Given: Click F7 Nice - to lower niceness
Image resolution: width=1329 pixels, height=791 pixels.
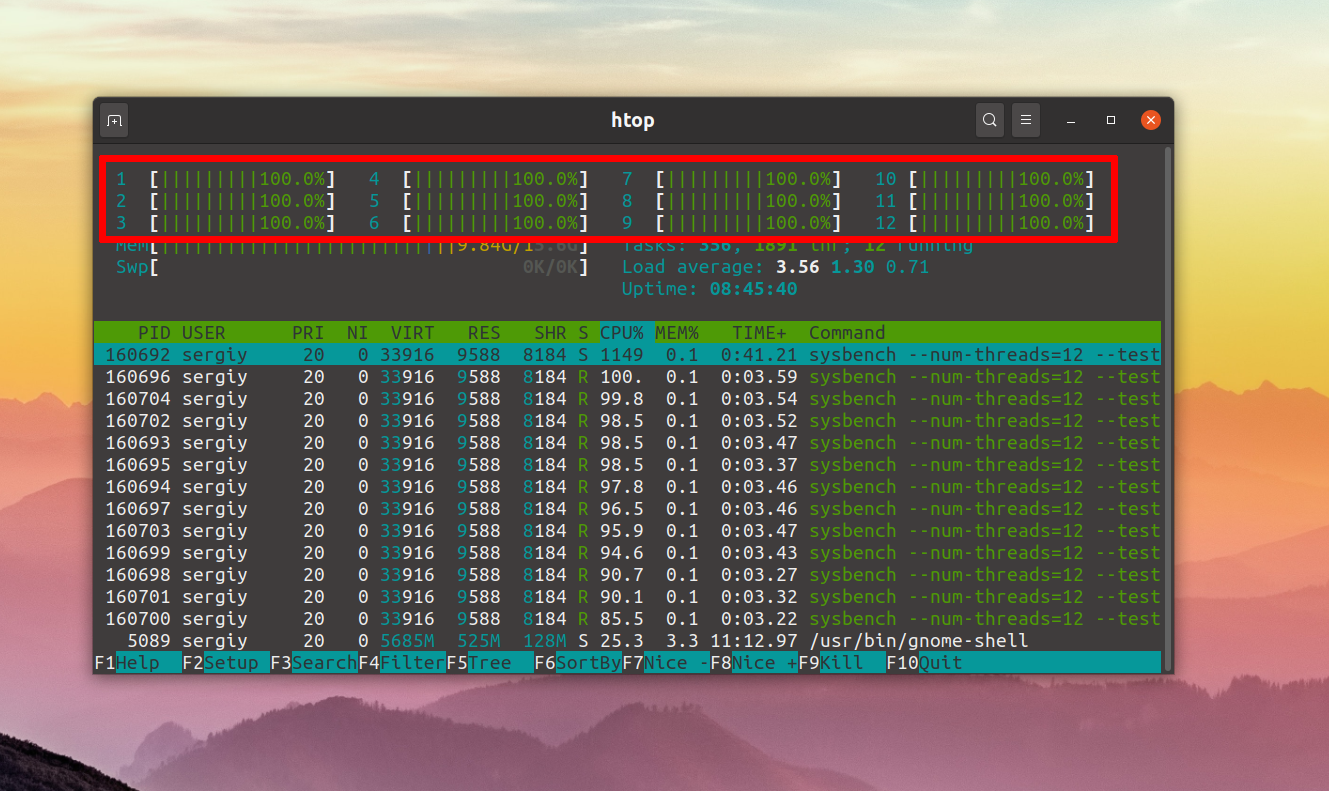Looking at the screenshot, I should (666, 663).
